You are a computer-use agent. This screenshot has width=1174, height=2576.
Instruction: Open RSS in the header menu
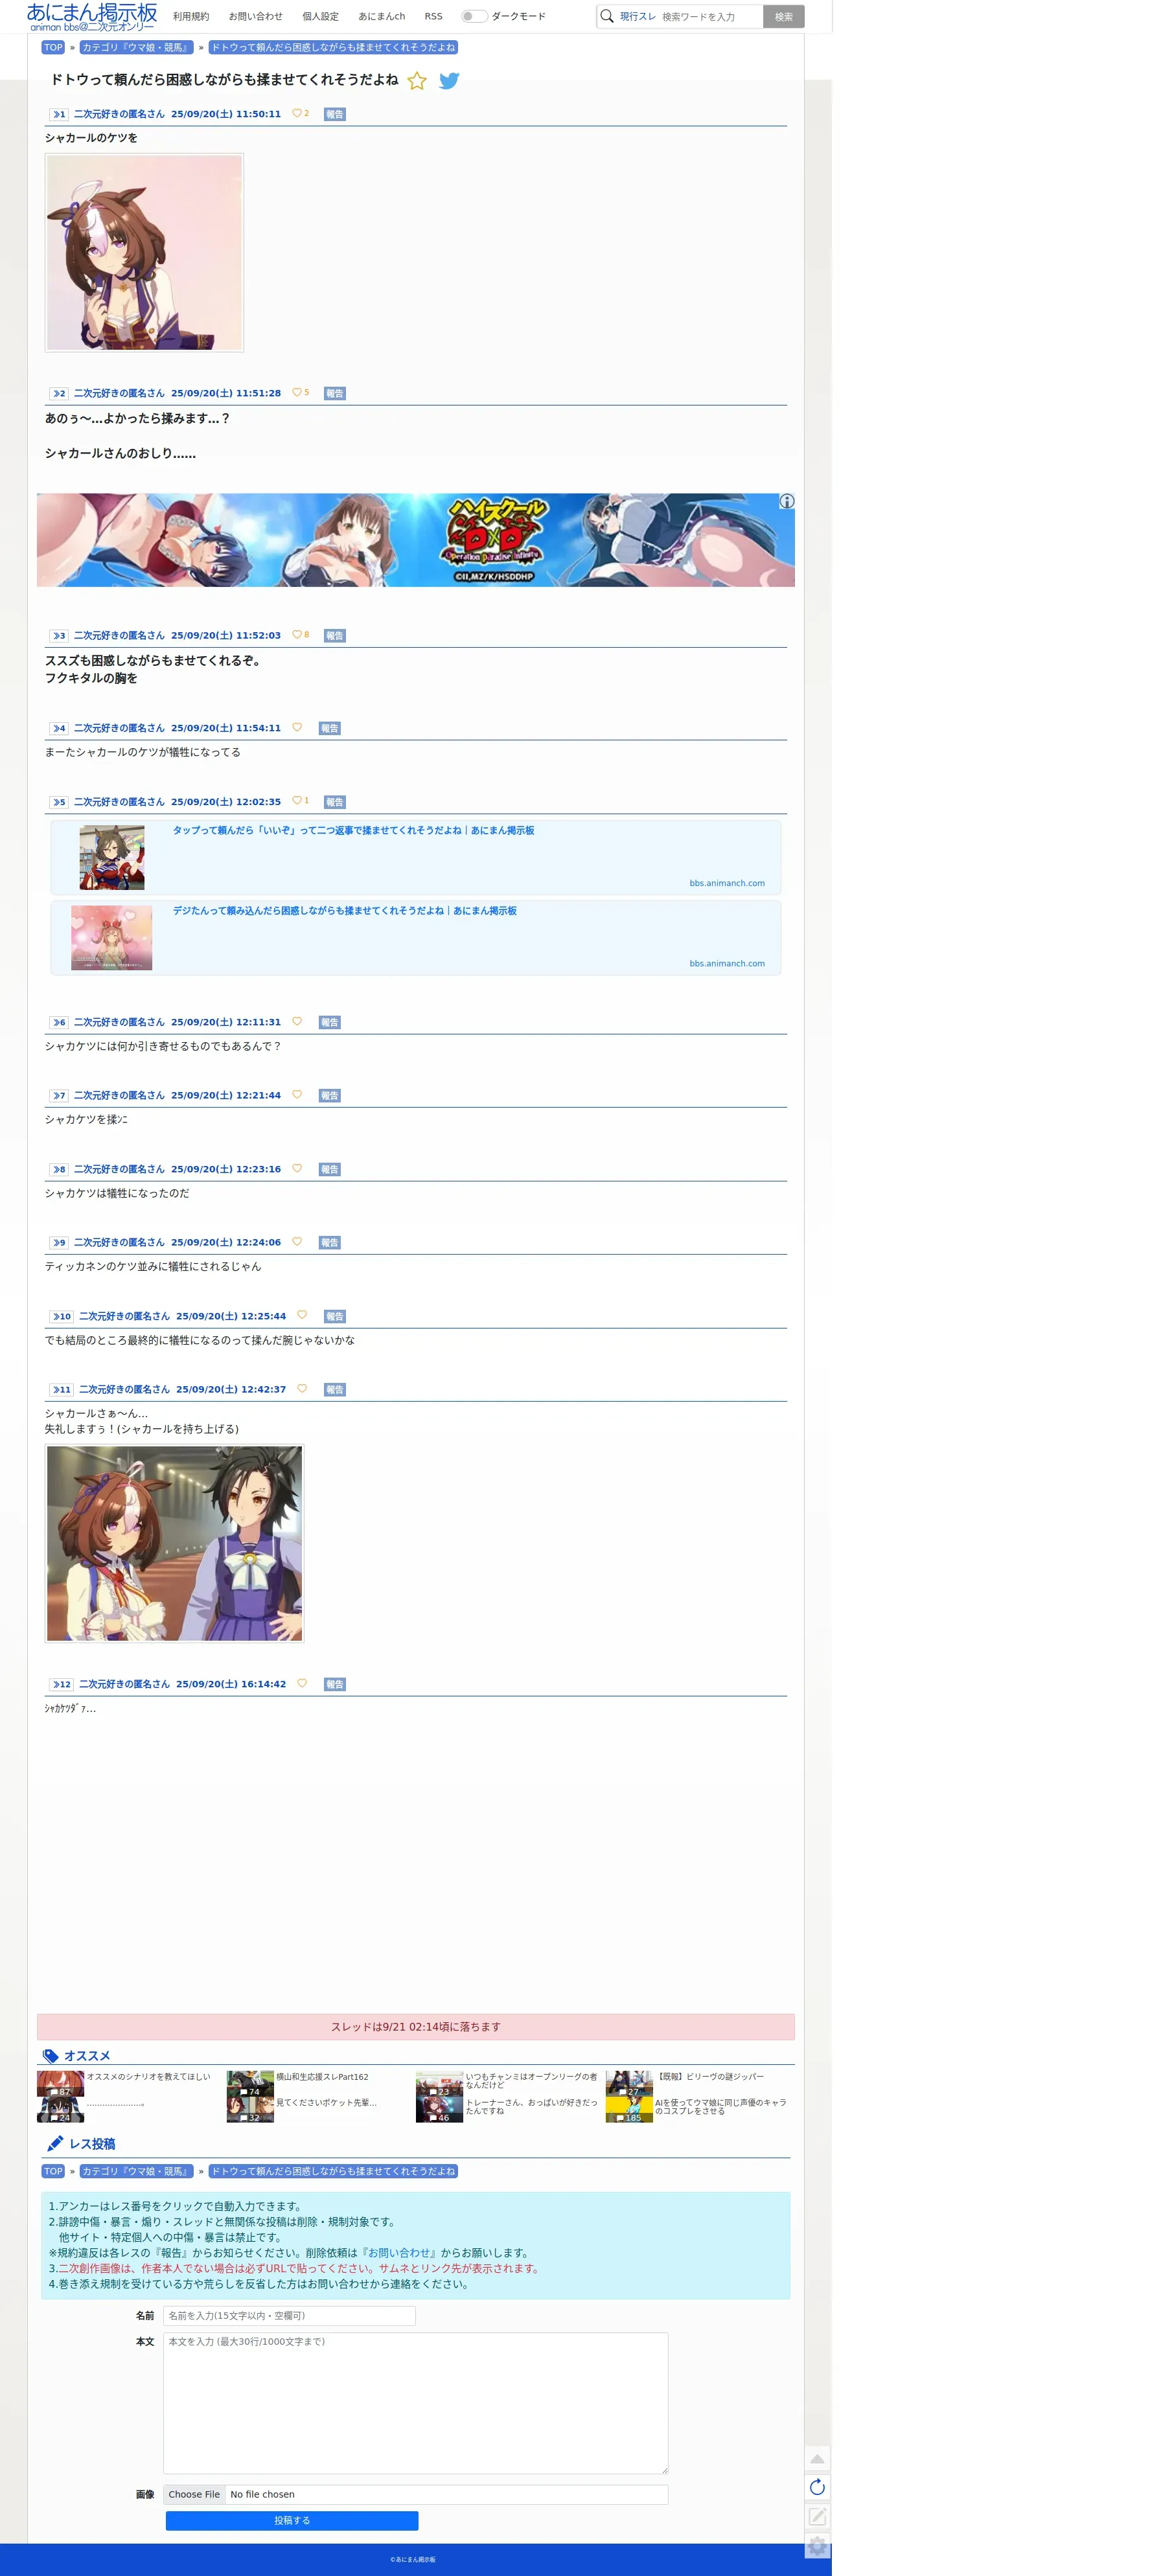pos(433,17)
